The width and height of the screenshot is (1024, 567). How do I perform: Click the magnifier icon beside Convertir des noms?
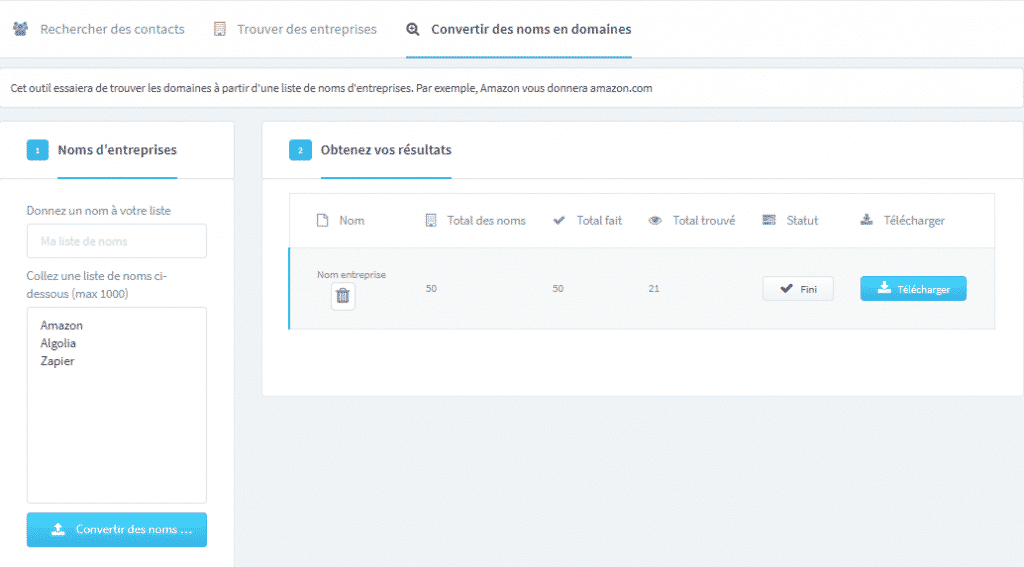413,29
